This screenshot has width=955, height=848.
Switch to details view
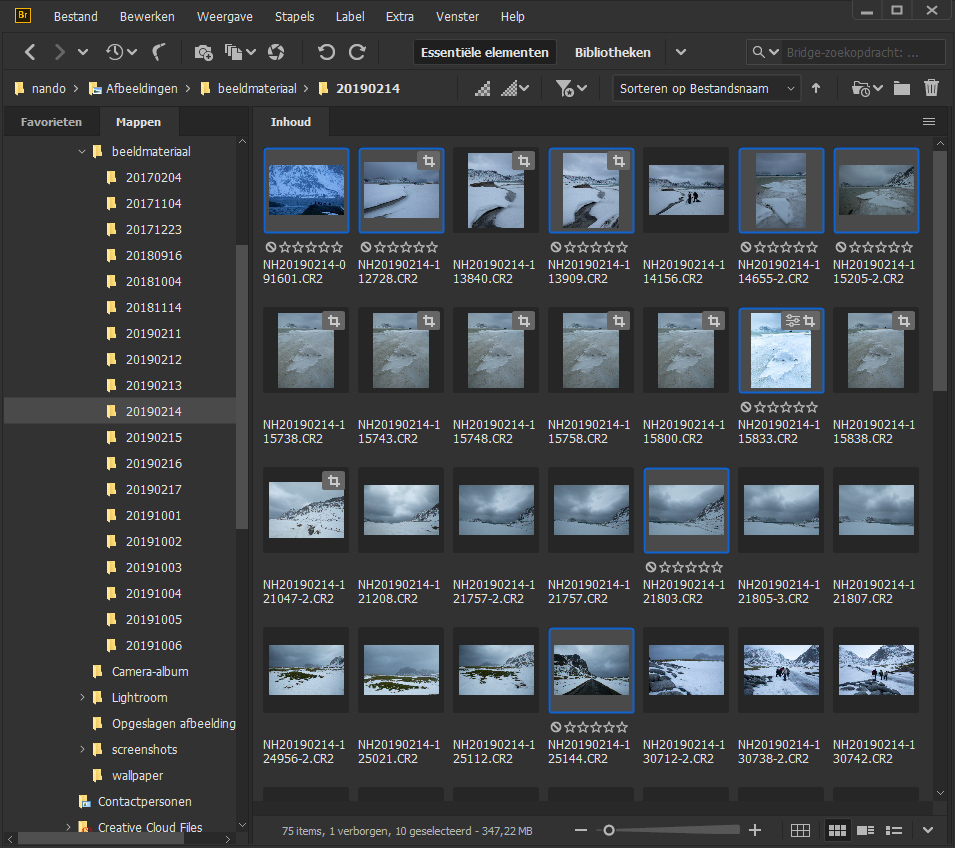pyautogui.click(x=865, y=830)
